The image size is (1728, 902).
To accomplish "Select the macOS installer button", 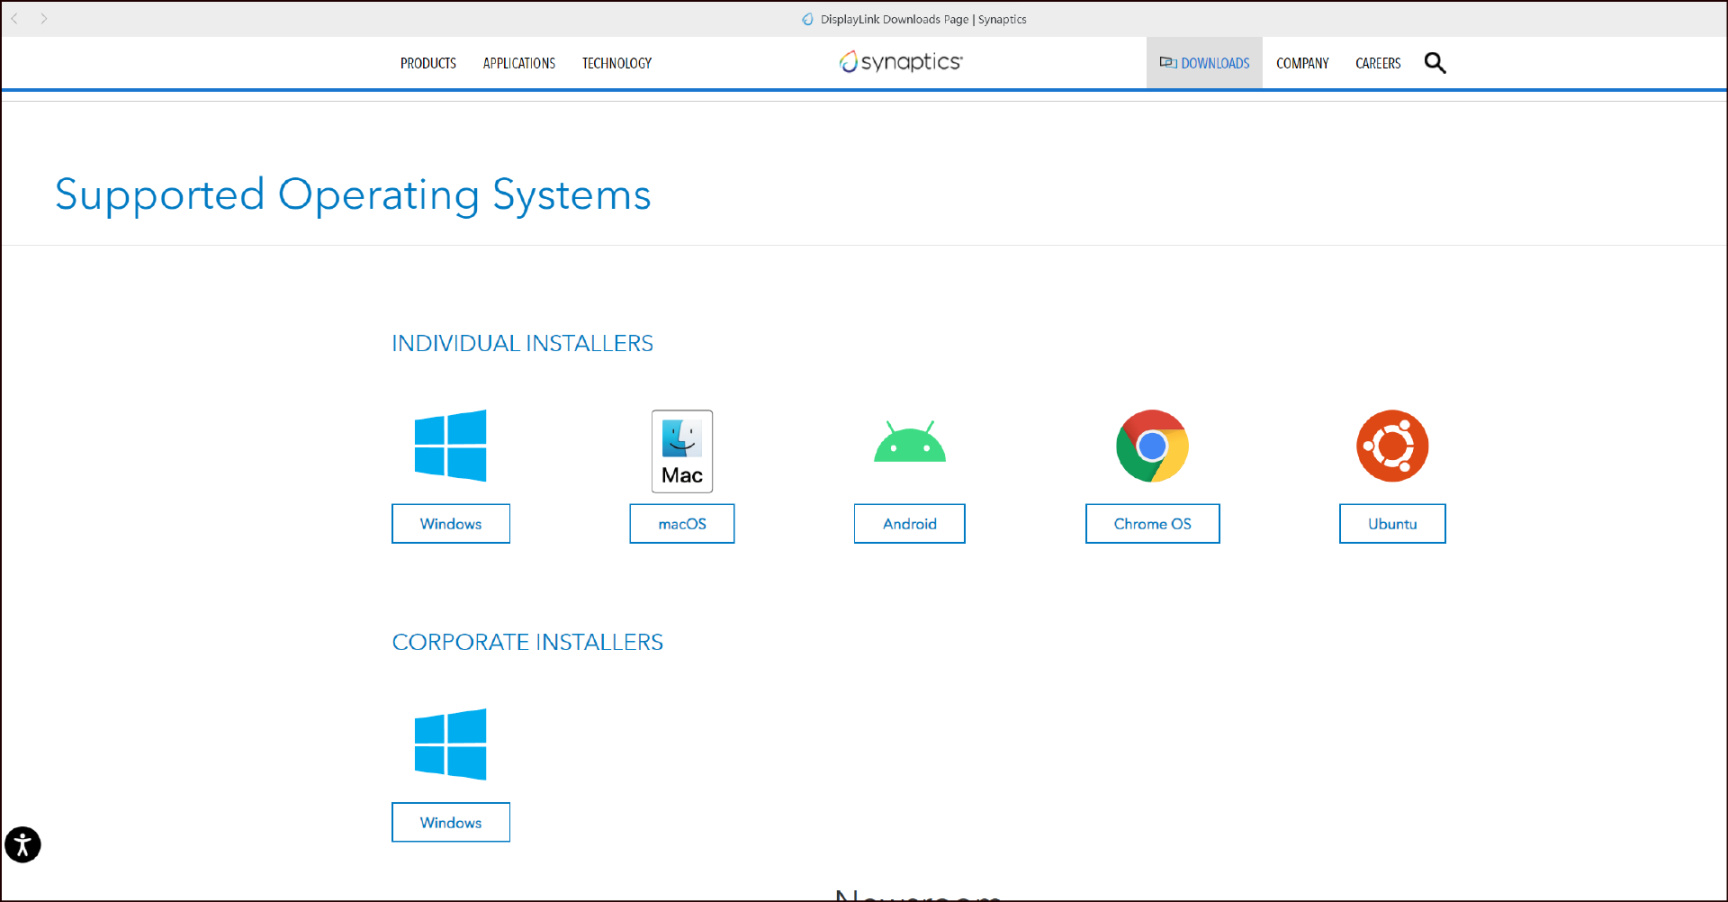I will 682,524.
